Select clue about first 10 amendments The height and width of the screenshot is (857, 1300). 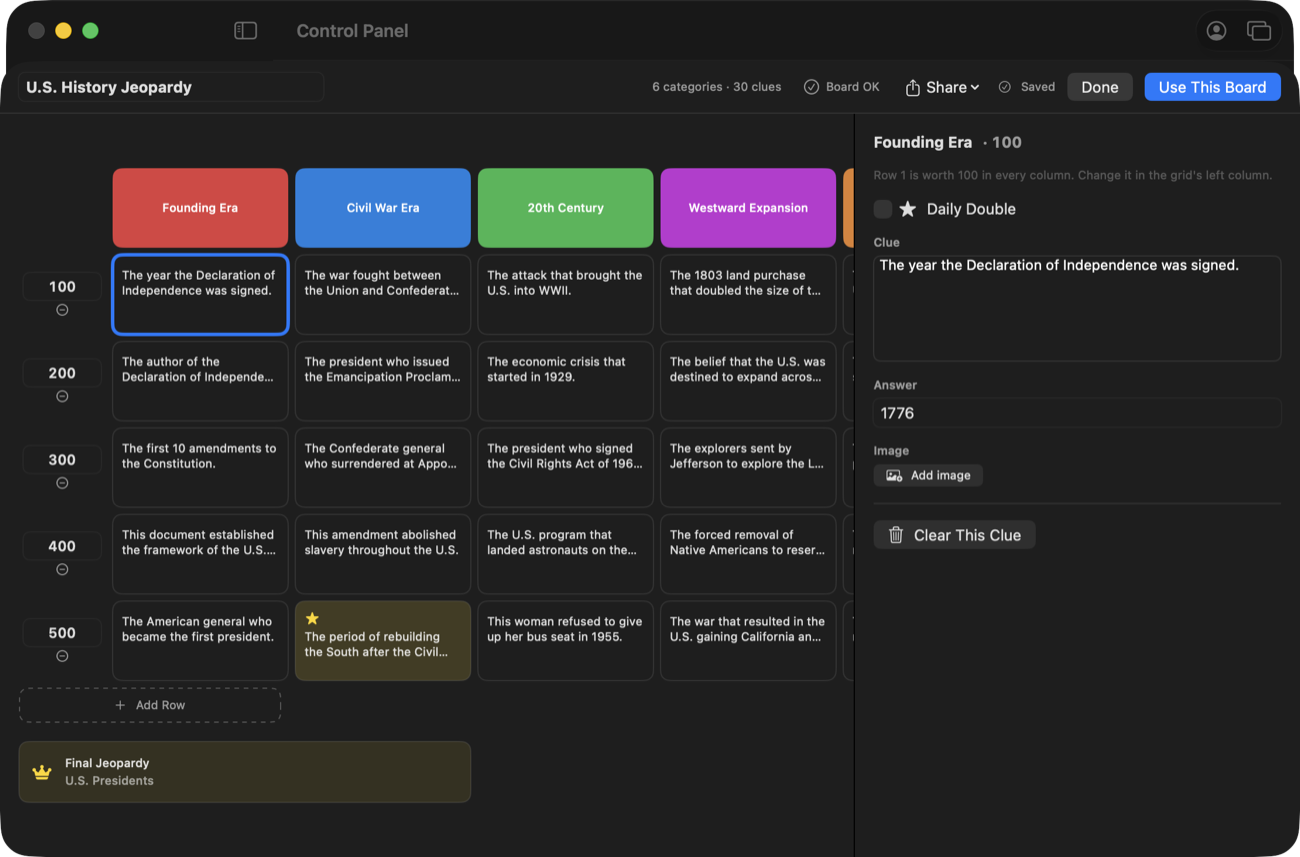(x=200, y=467)
